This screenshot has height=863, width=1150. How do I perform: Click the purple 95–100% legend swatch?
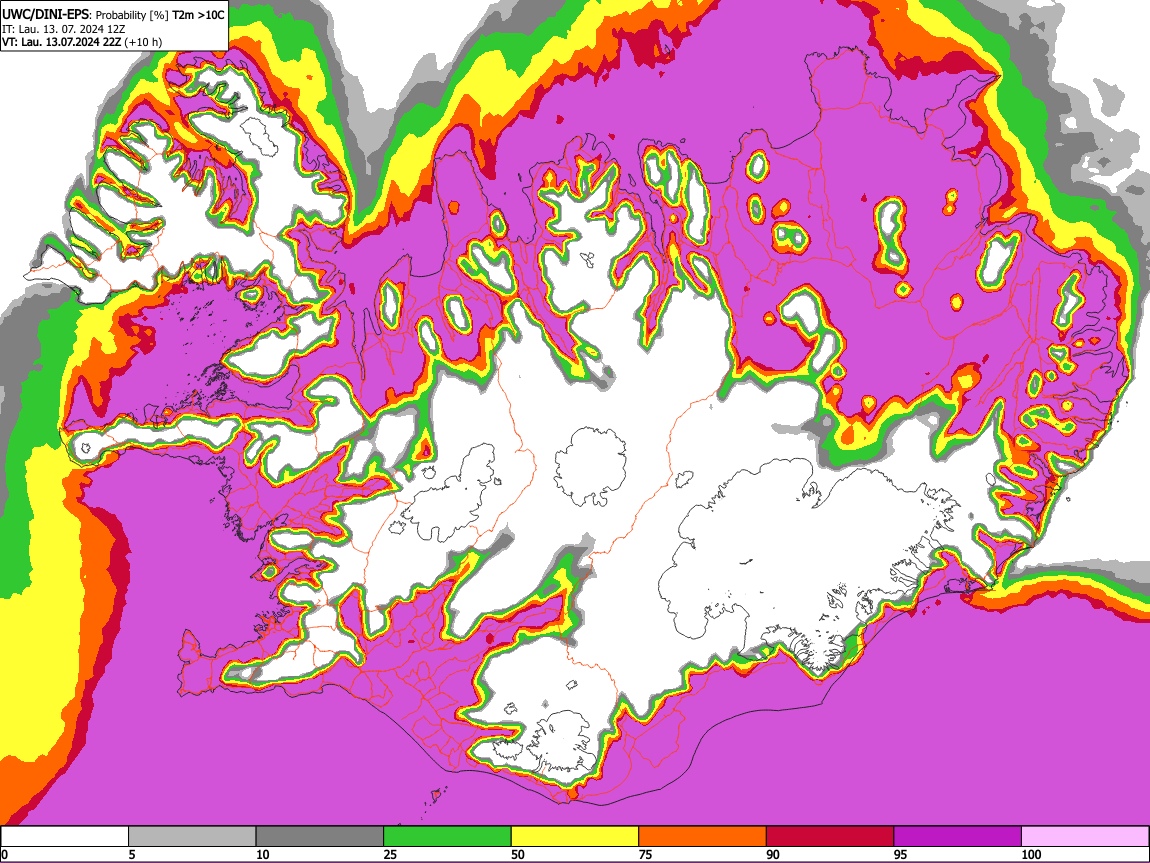(958, 836)
